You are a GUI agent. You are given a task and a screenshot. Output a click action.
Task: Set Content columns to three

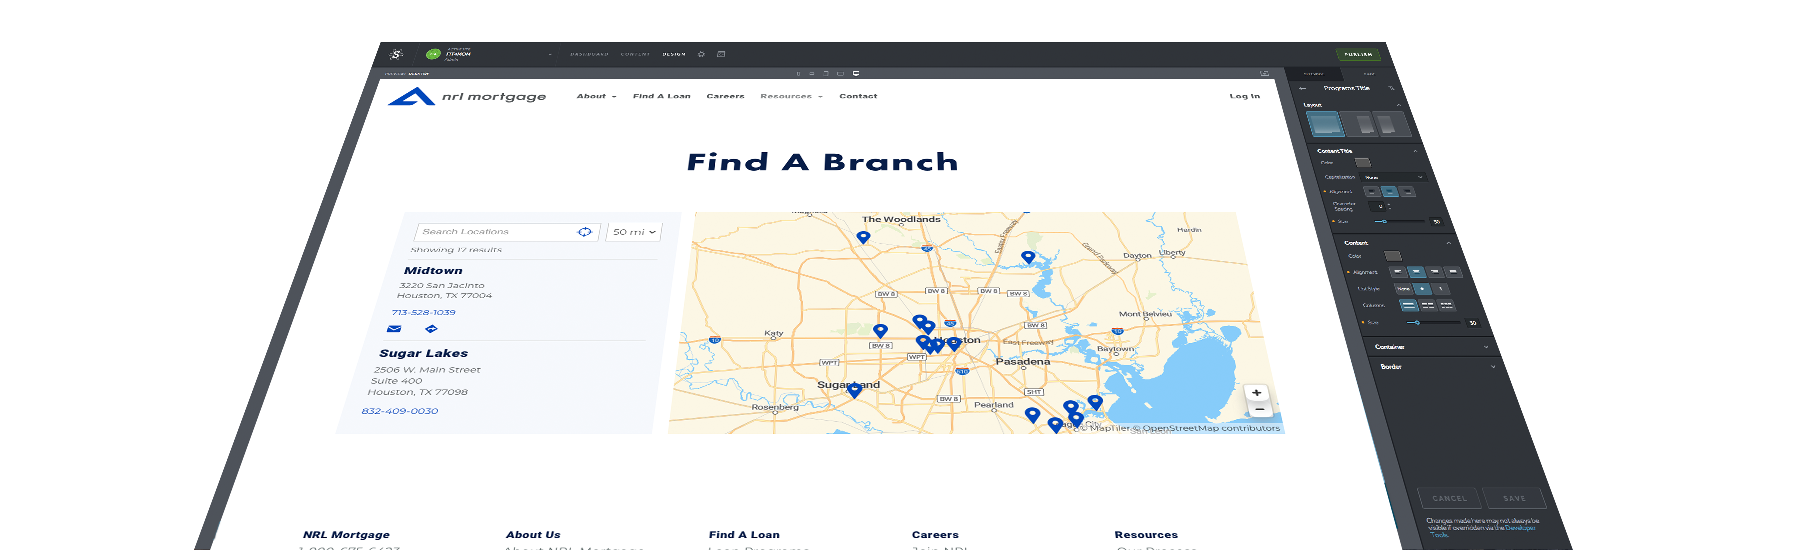point(1446,305)
